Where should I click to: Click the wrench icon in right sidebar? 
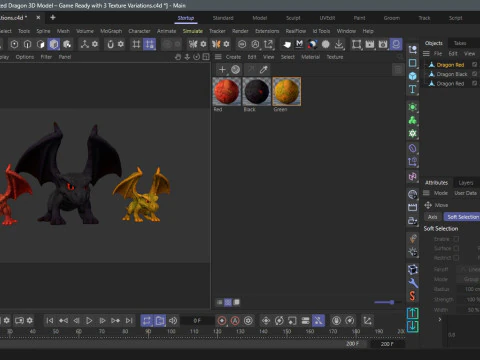tap(413, 283)
